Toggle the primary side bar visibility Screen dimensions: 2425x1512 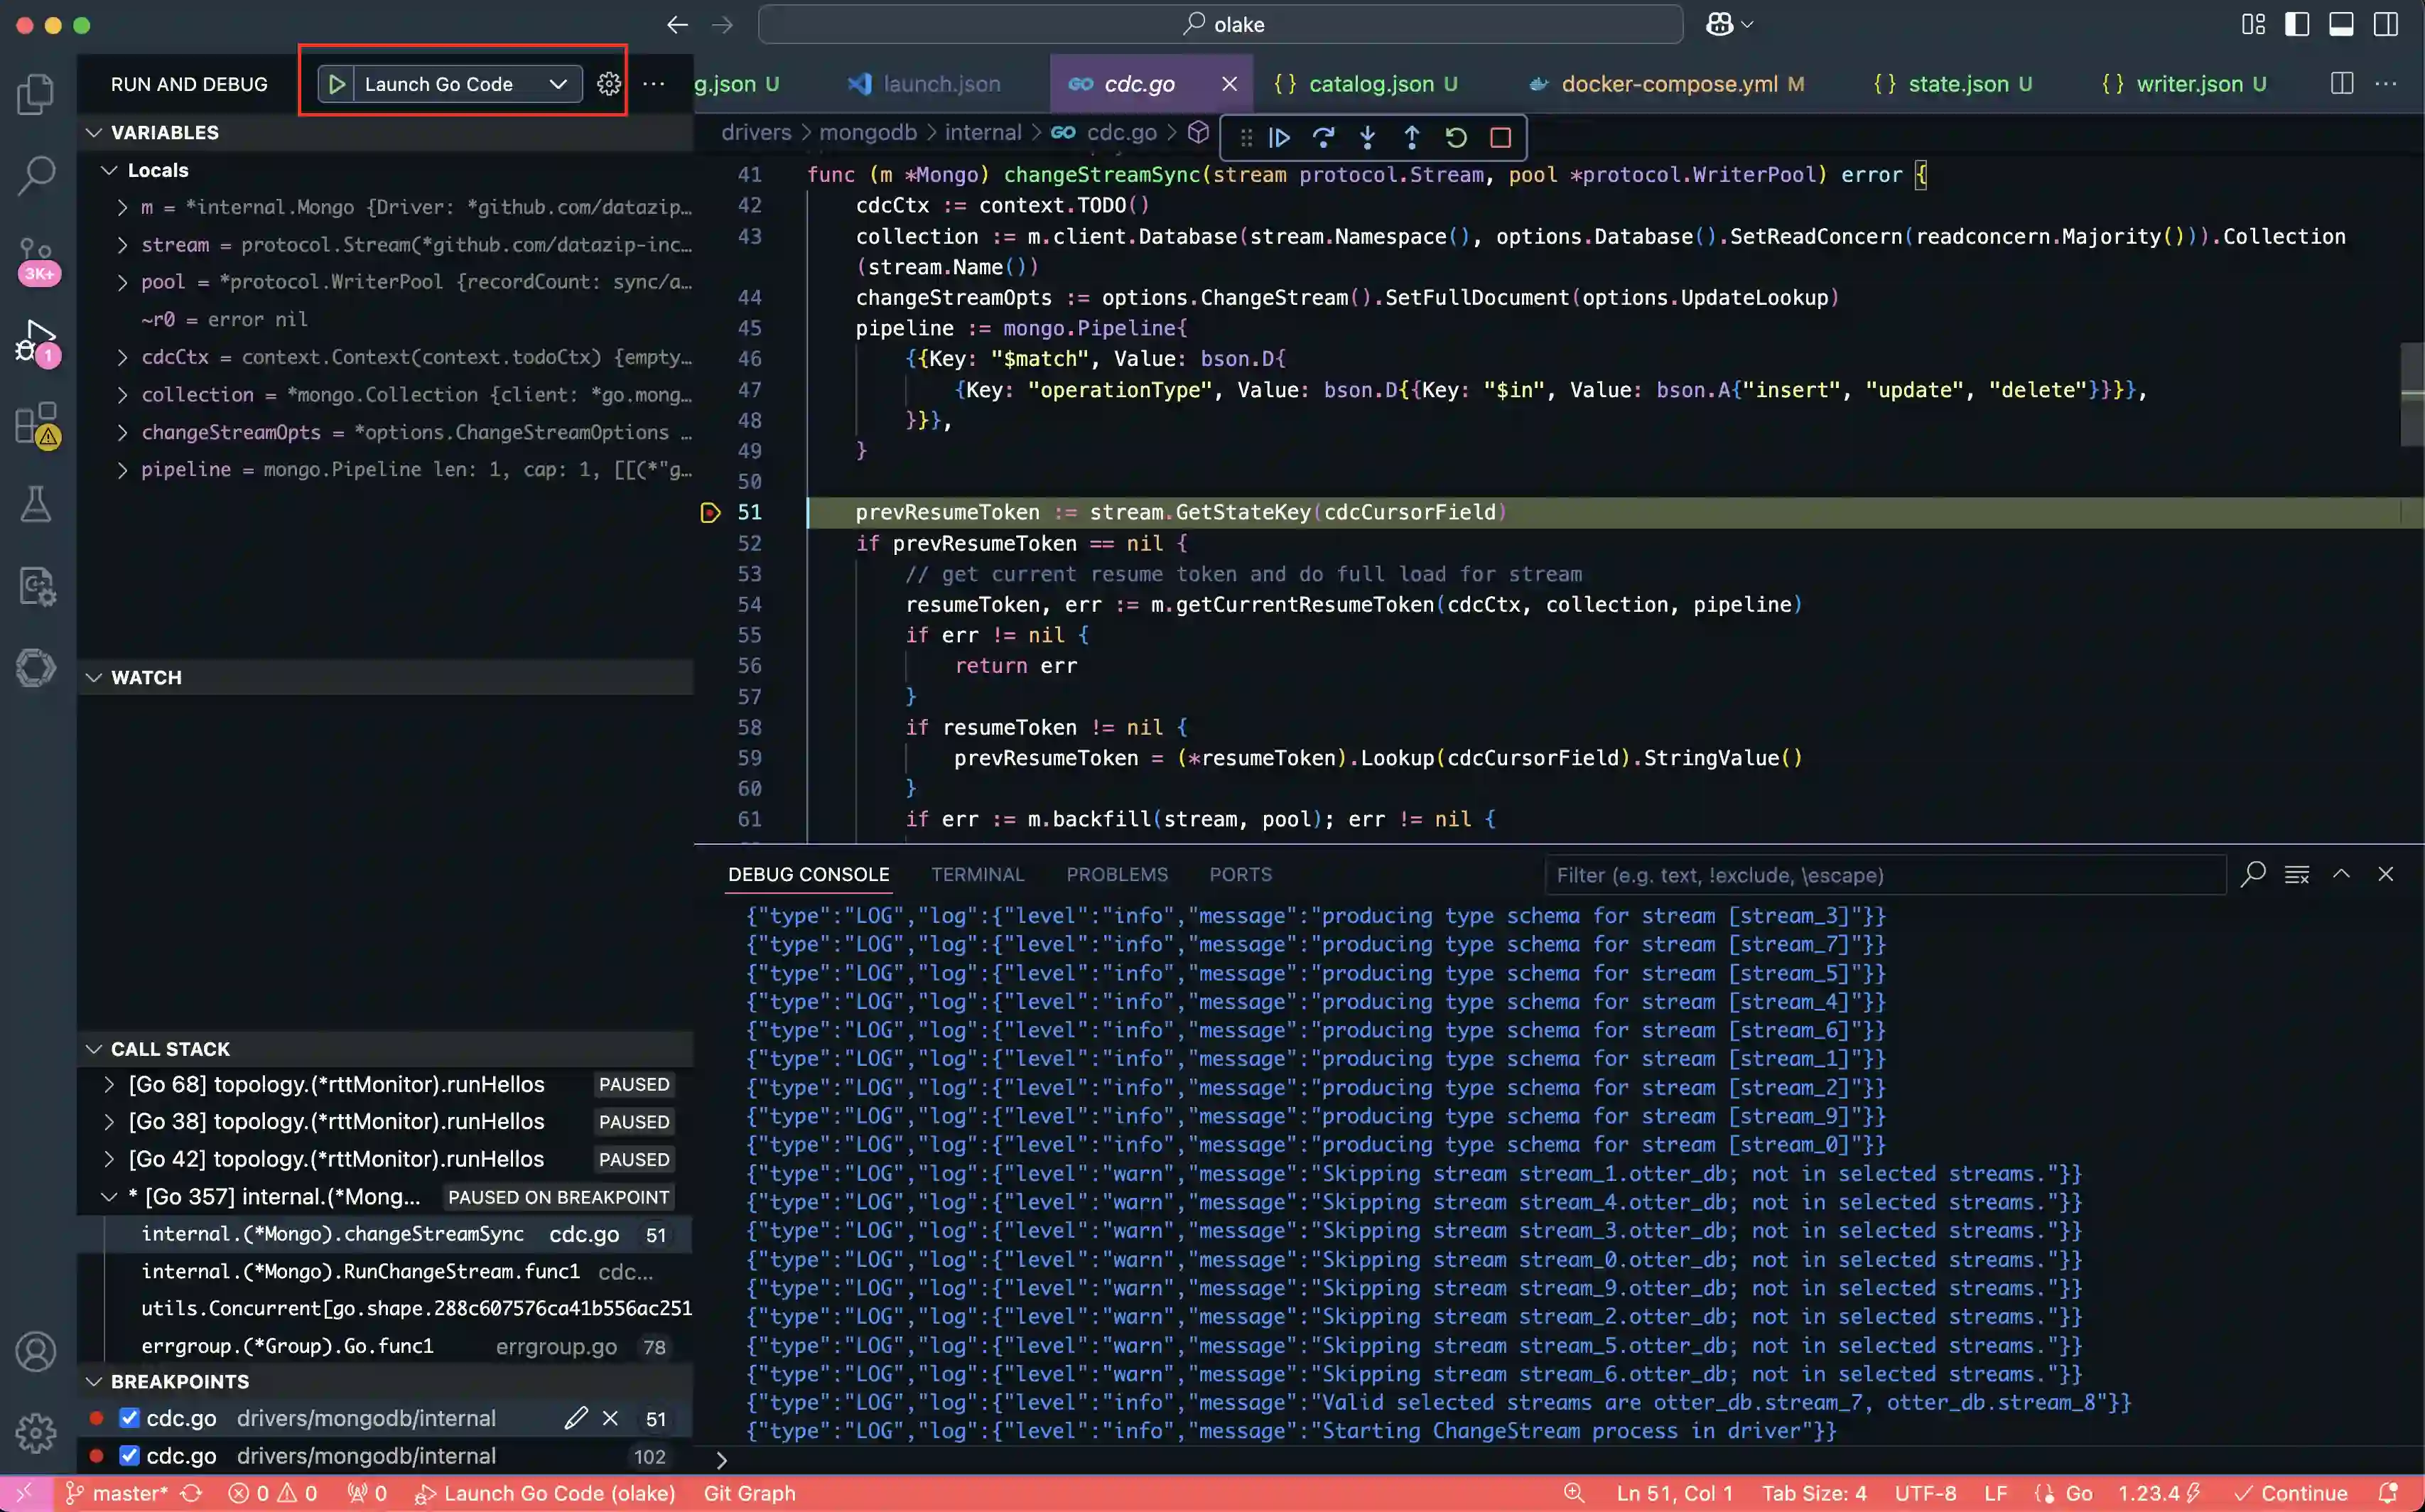pyautogui.click(x=2297, y=24)
